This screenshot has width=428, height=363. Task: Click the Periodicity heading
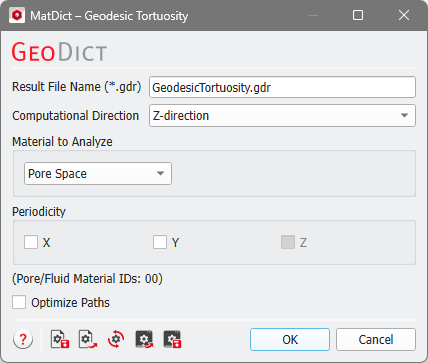pos(39,212)
